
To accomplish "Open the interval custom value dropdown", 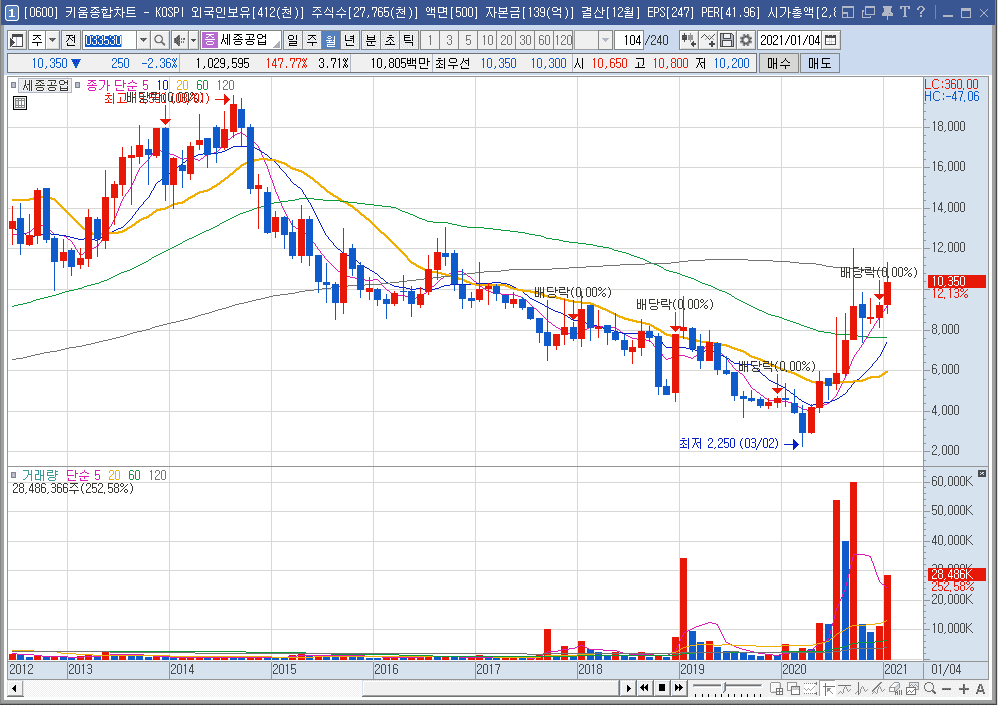I will coord(605,41).
